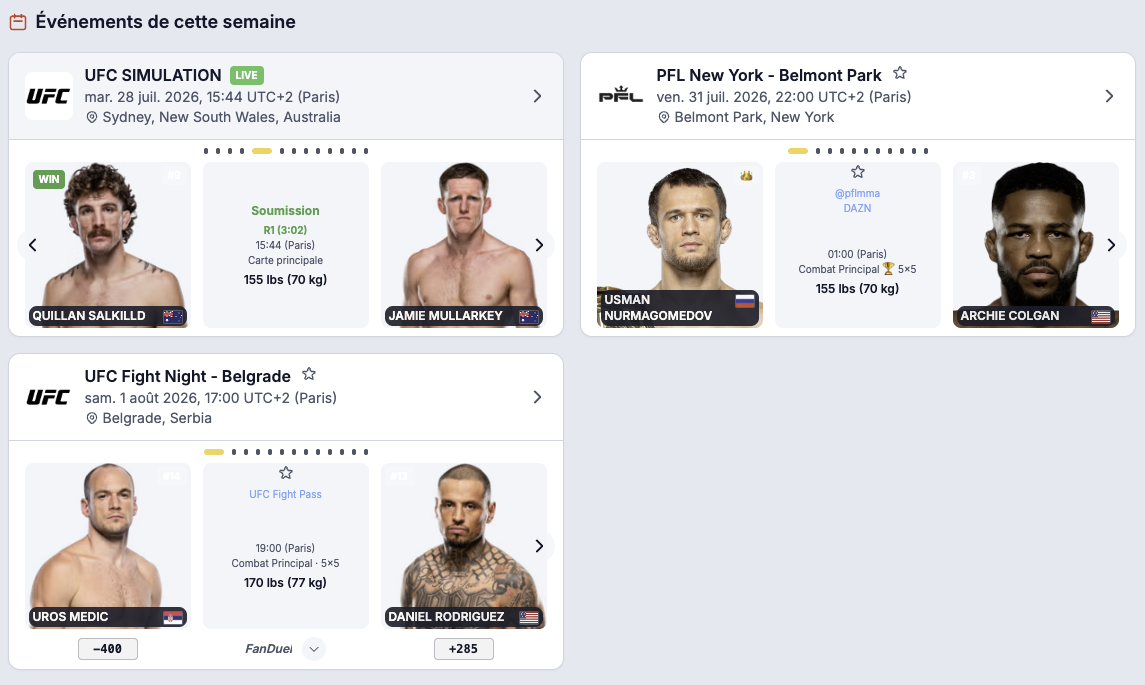
Task: Click Uros Medic -400 odds button
Action: pyautogui.click(x=108, y=648)
